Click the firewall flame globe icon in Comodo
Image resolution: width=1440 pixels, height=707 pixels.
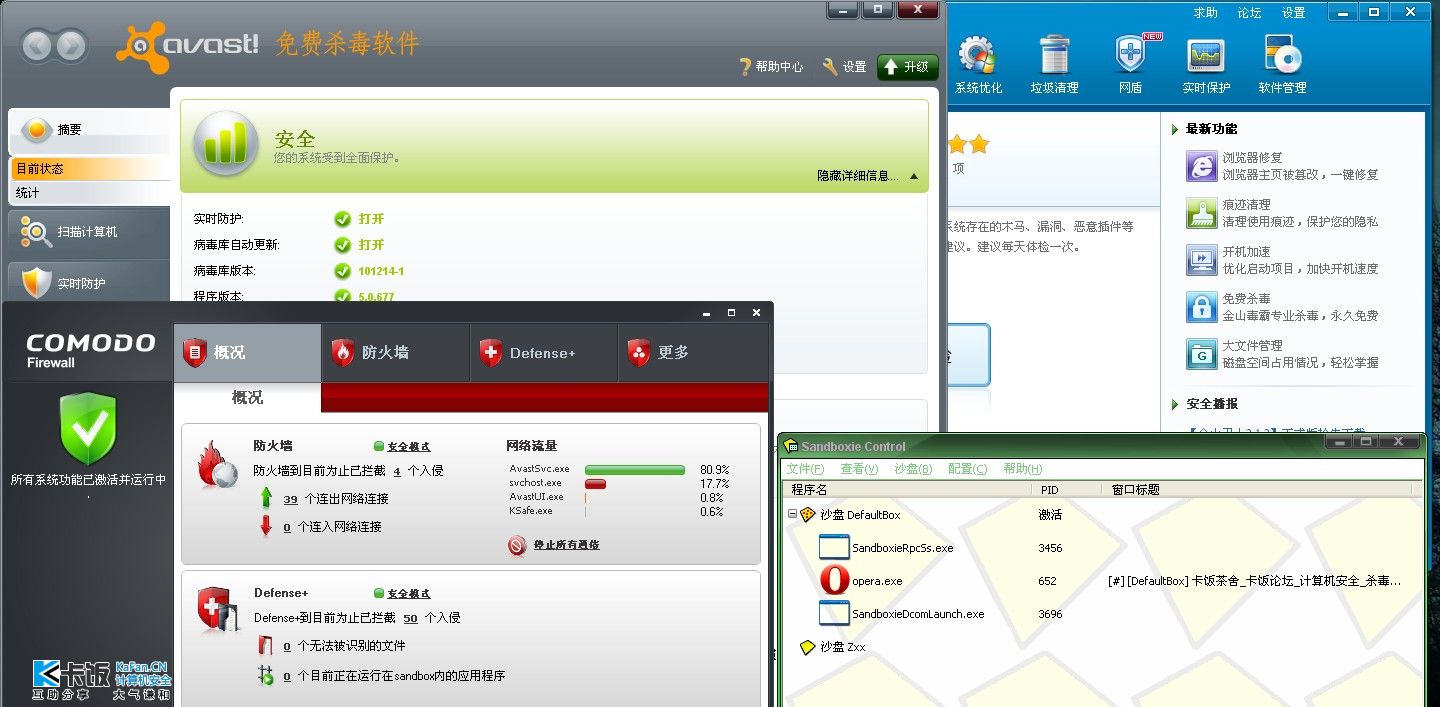(217, 464)
